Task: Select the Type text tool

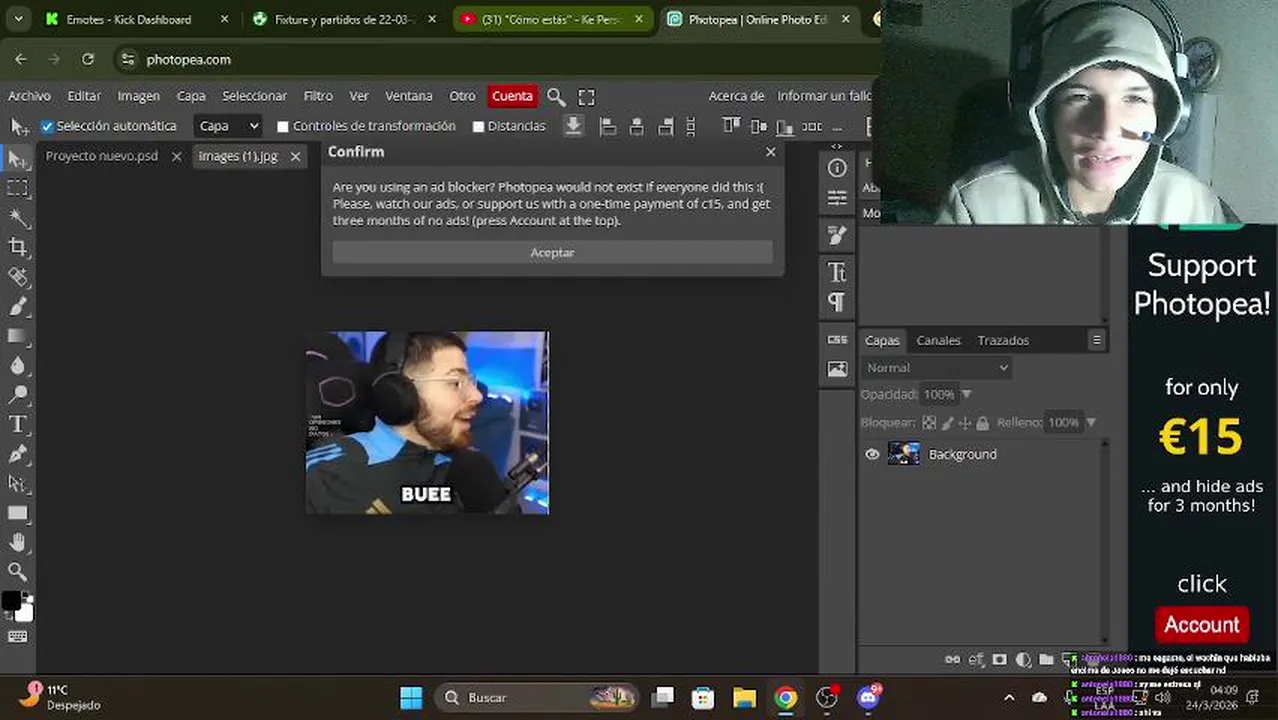Action: click(x=18, y=424)
